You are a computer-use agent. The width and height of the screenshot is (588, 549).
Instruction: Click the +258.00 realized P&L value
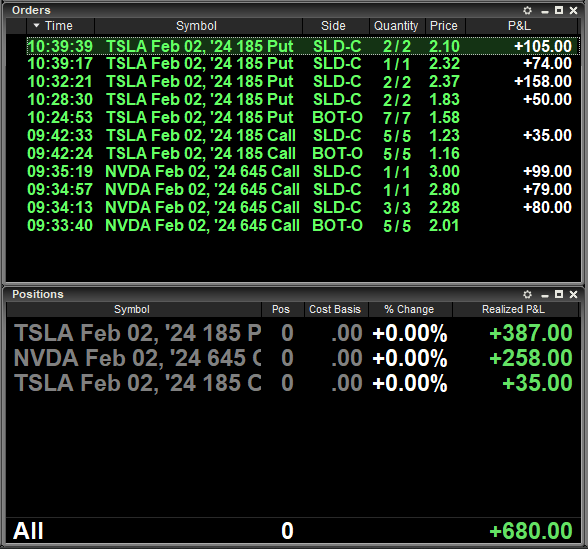coord(531,358)
